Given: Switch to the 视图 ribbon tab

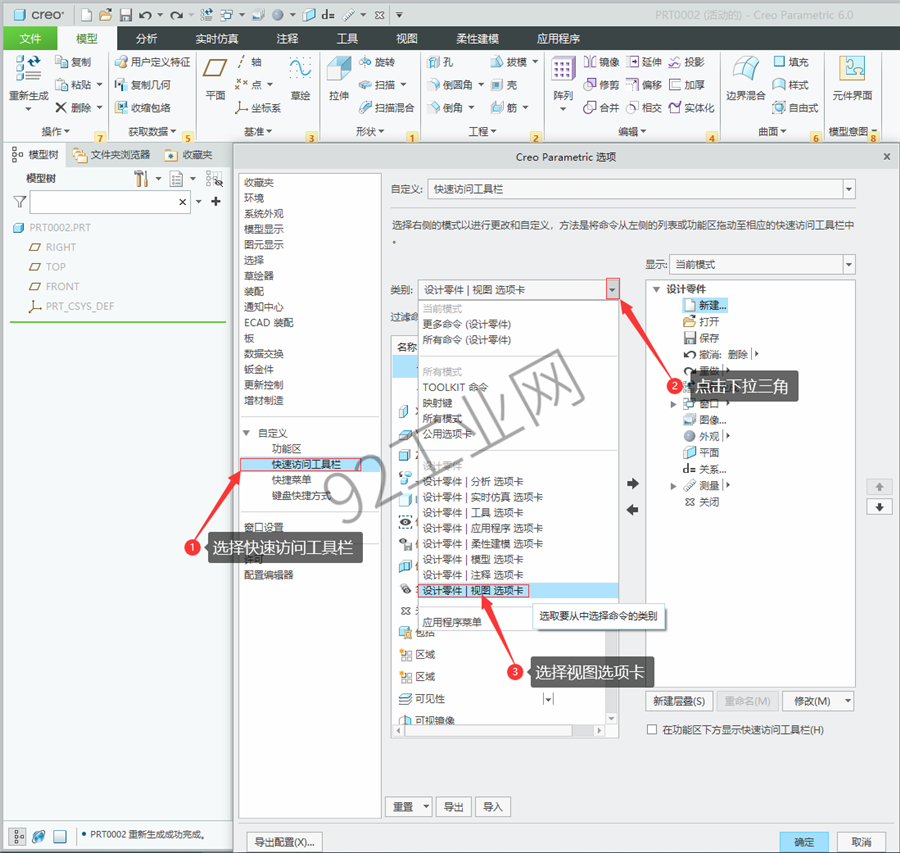Looking at the screenshot, I should 406,38.
